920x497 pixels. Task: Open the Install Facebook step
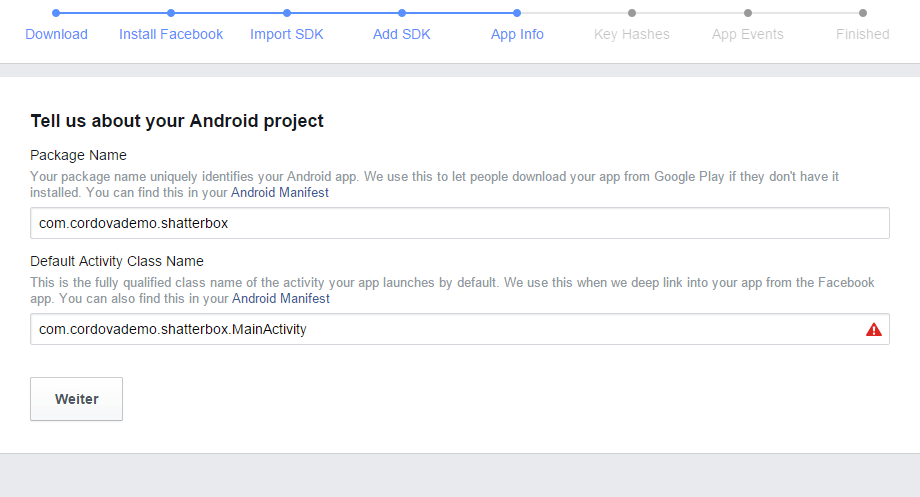pyautogui.click(x=171, y=34)
